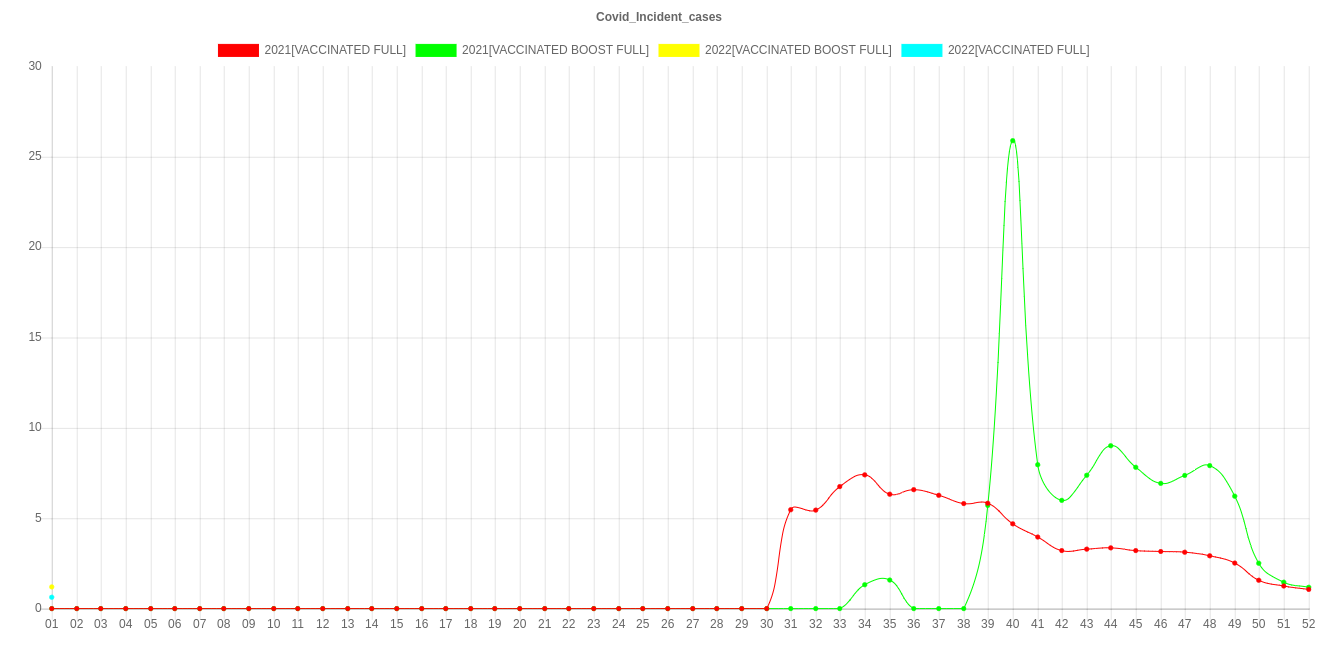Click the green peak data point at week 40
1318x659 pixels.
(1013, 141)
